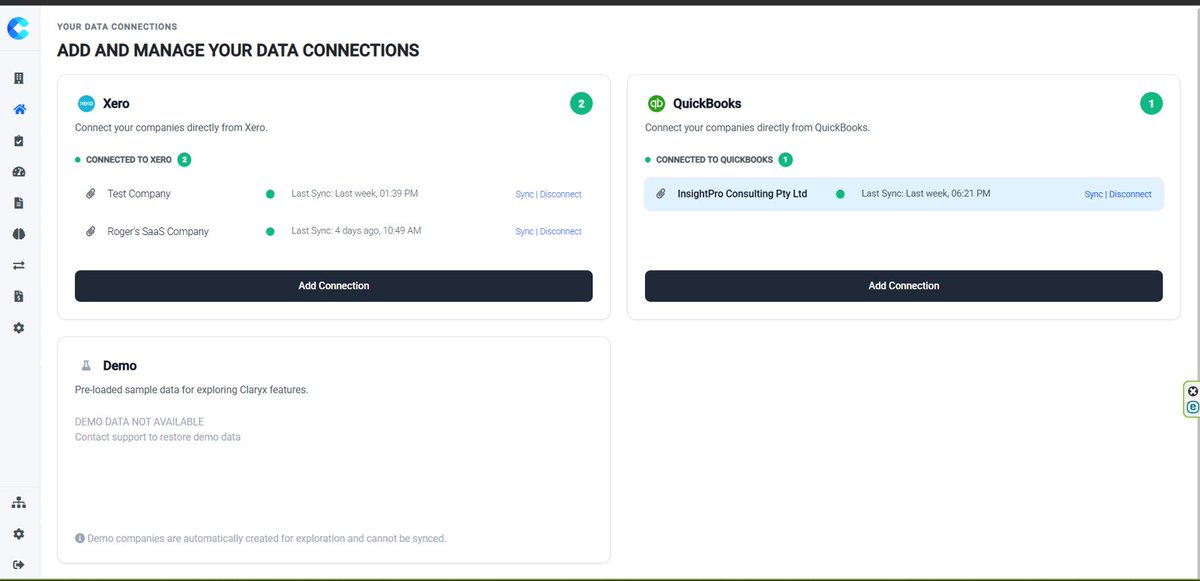The image size is (1200, 581).
Task: Click the Xero logo icon
Action: [87, 103]
